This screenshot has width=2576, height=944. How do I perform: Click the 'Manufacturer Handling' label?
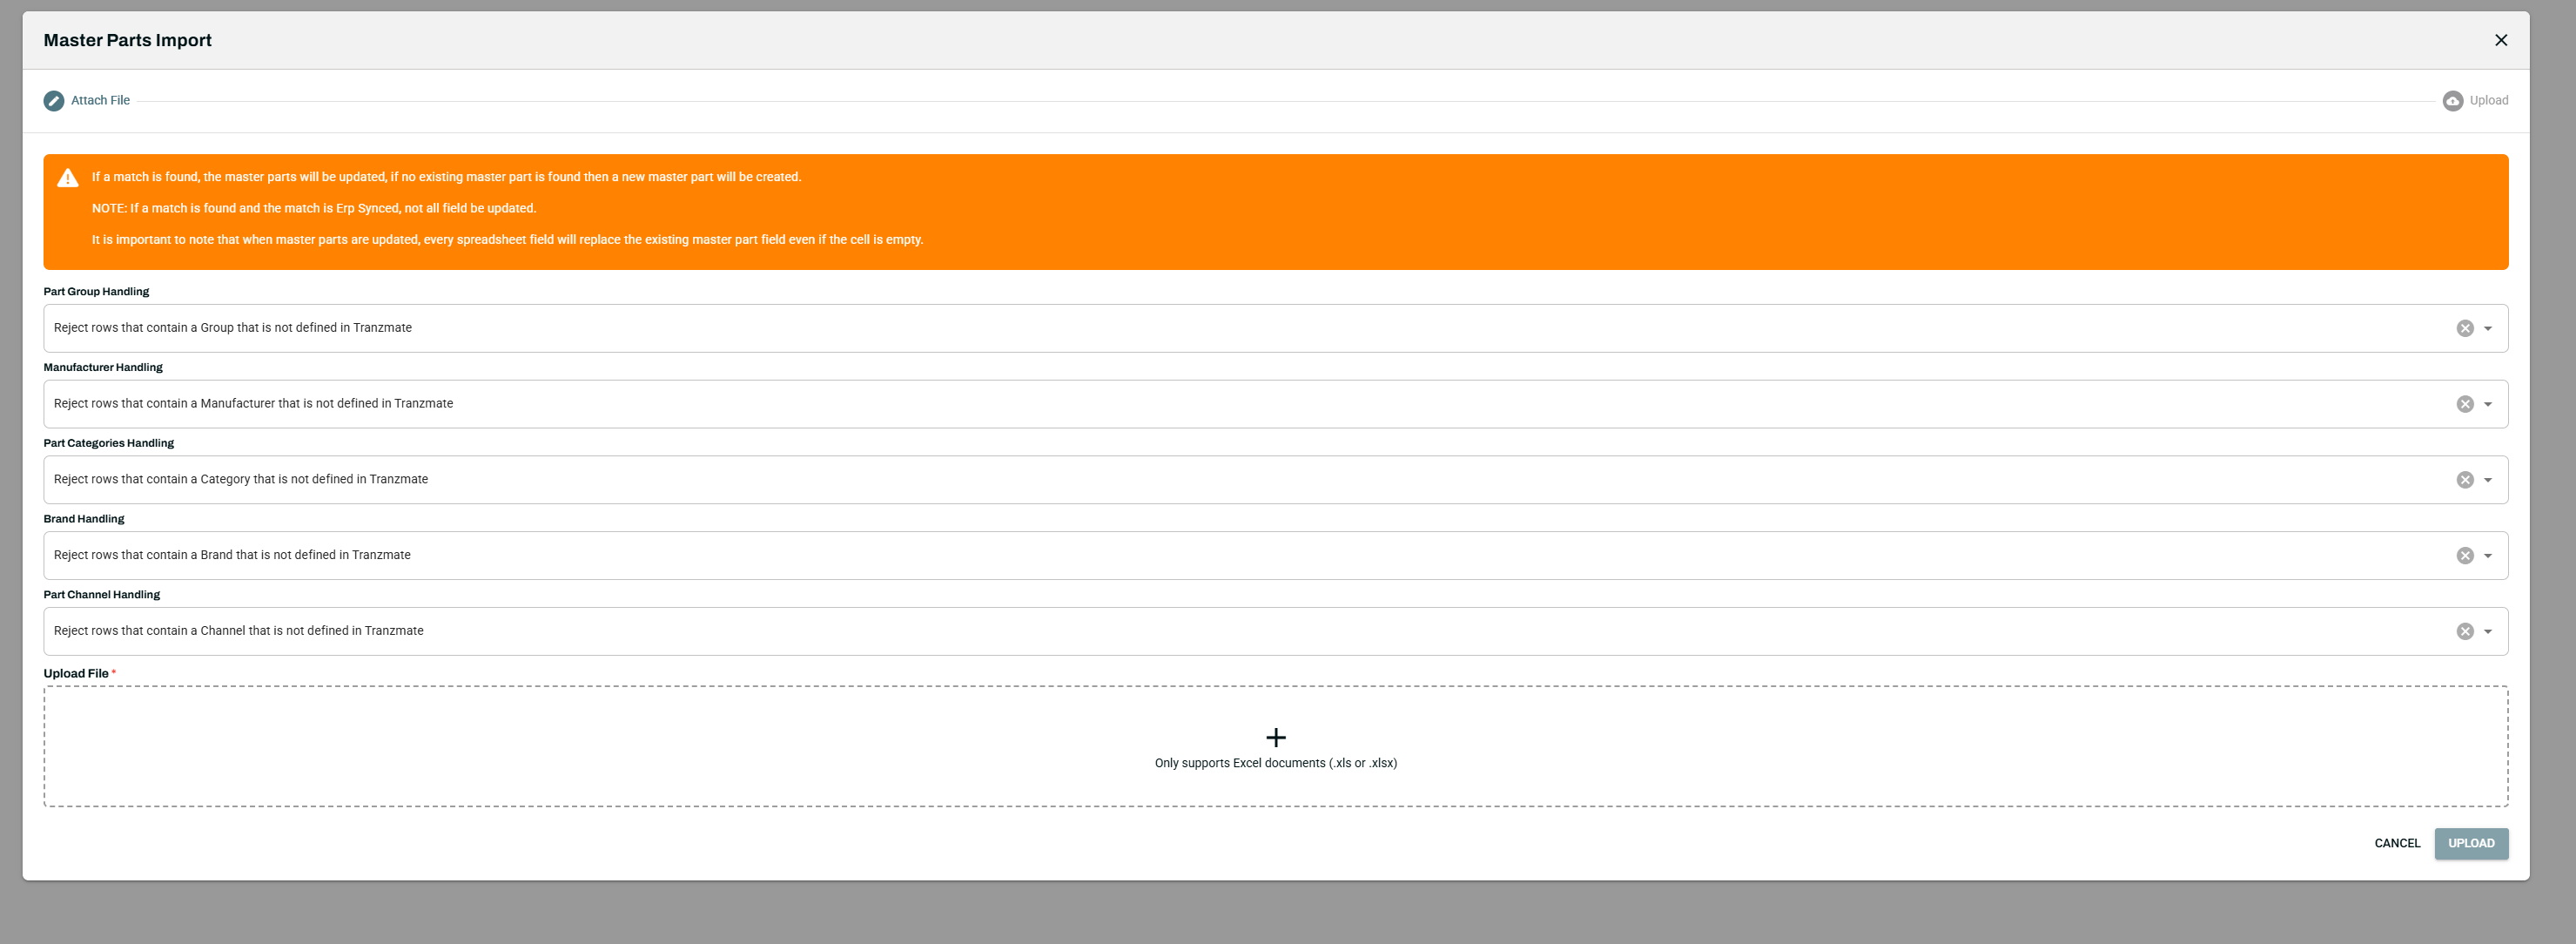(103, 368)
